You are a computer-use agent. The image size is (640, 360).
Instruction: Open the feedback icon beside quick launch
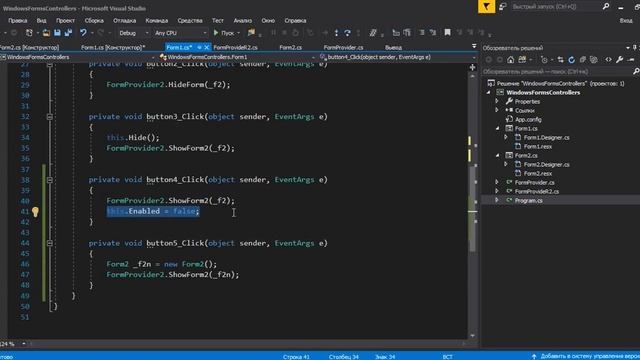coord(503,7)
